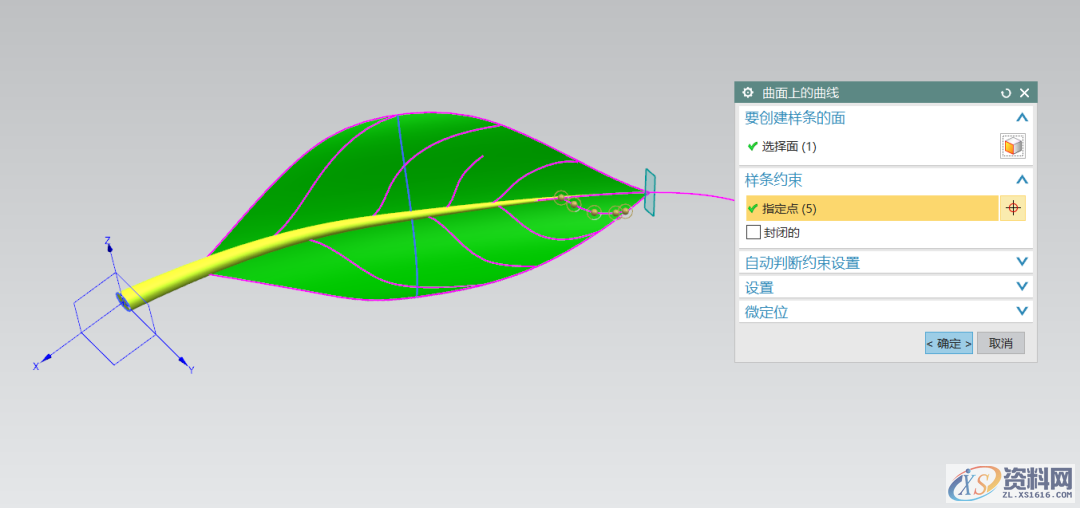
Task: Click the dialog settings gear icon
Action: (747, 93)
